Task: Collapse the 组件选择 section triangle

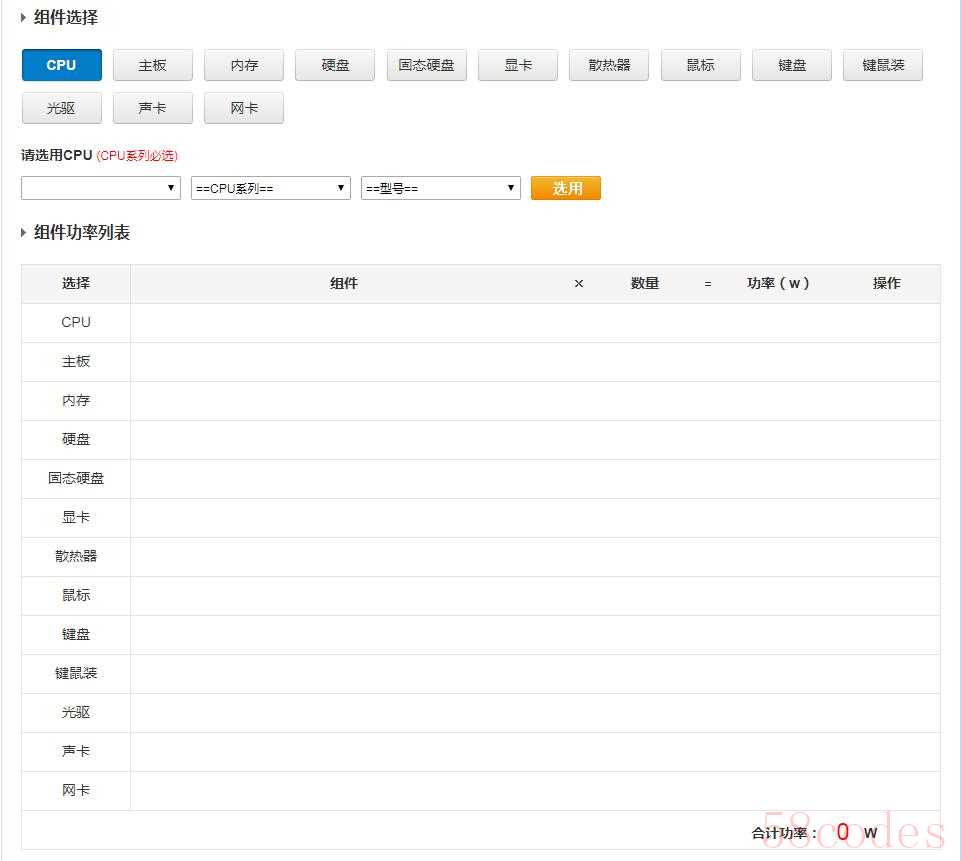Action: [x=24, y=17]
